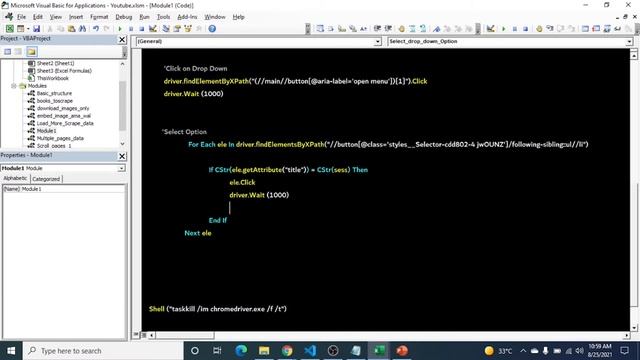
Task: Click the View Microsoft Excel icon
Action: [9, 29]
